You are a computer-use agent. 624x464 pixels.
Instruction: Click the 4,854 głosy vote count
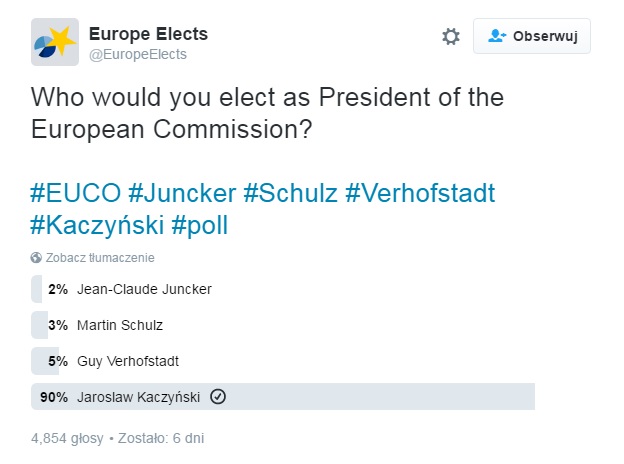(x=67, y=438)
